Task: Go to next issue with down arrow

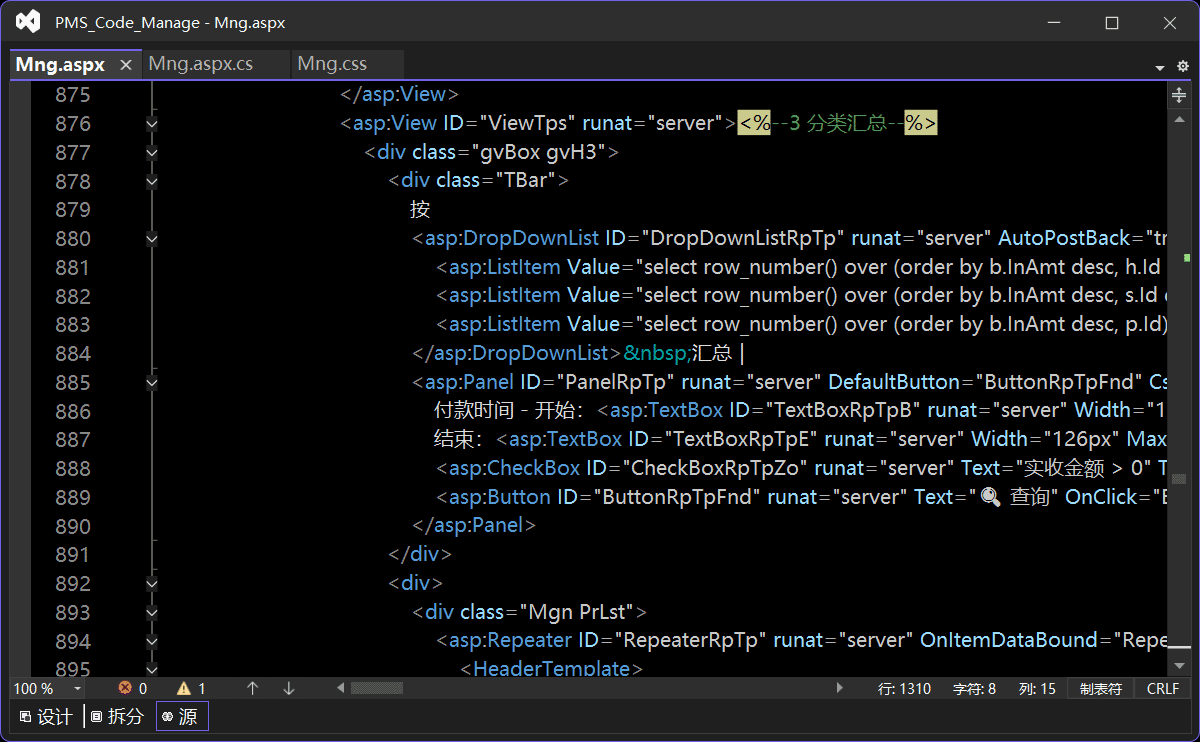Action: tap(289, 688)
